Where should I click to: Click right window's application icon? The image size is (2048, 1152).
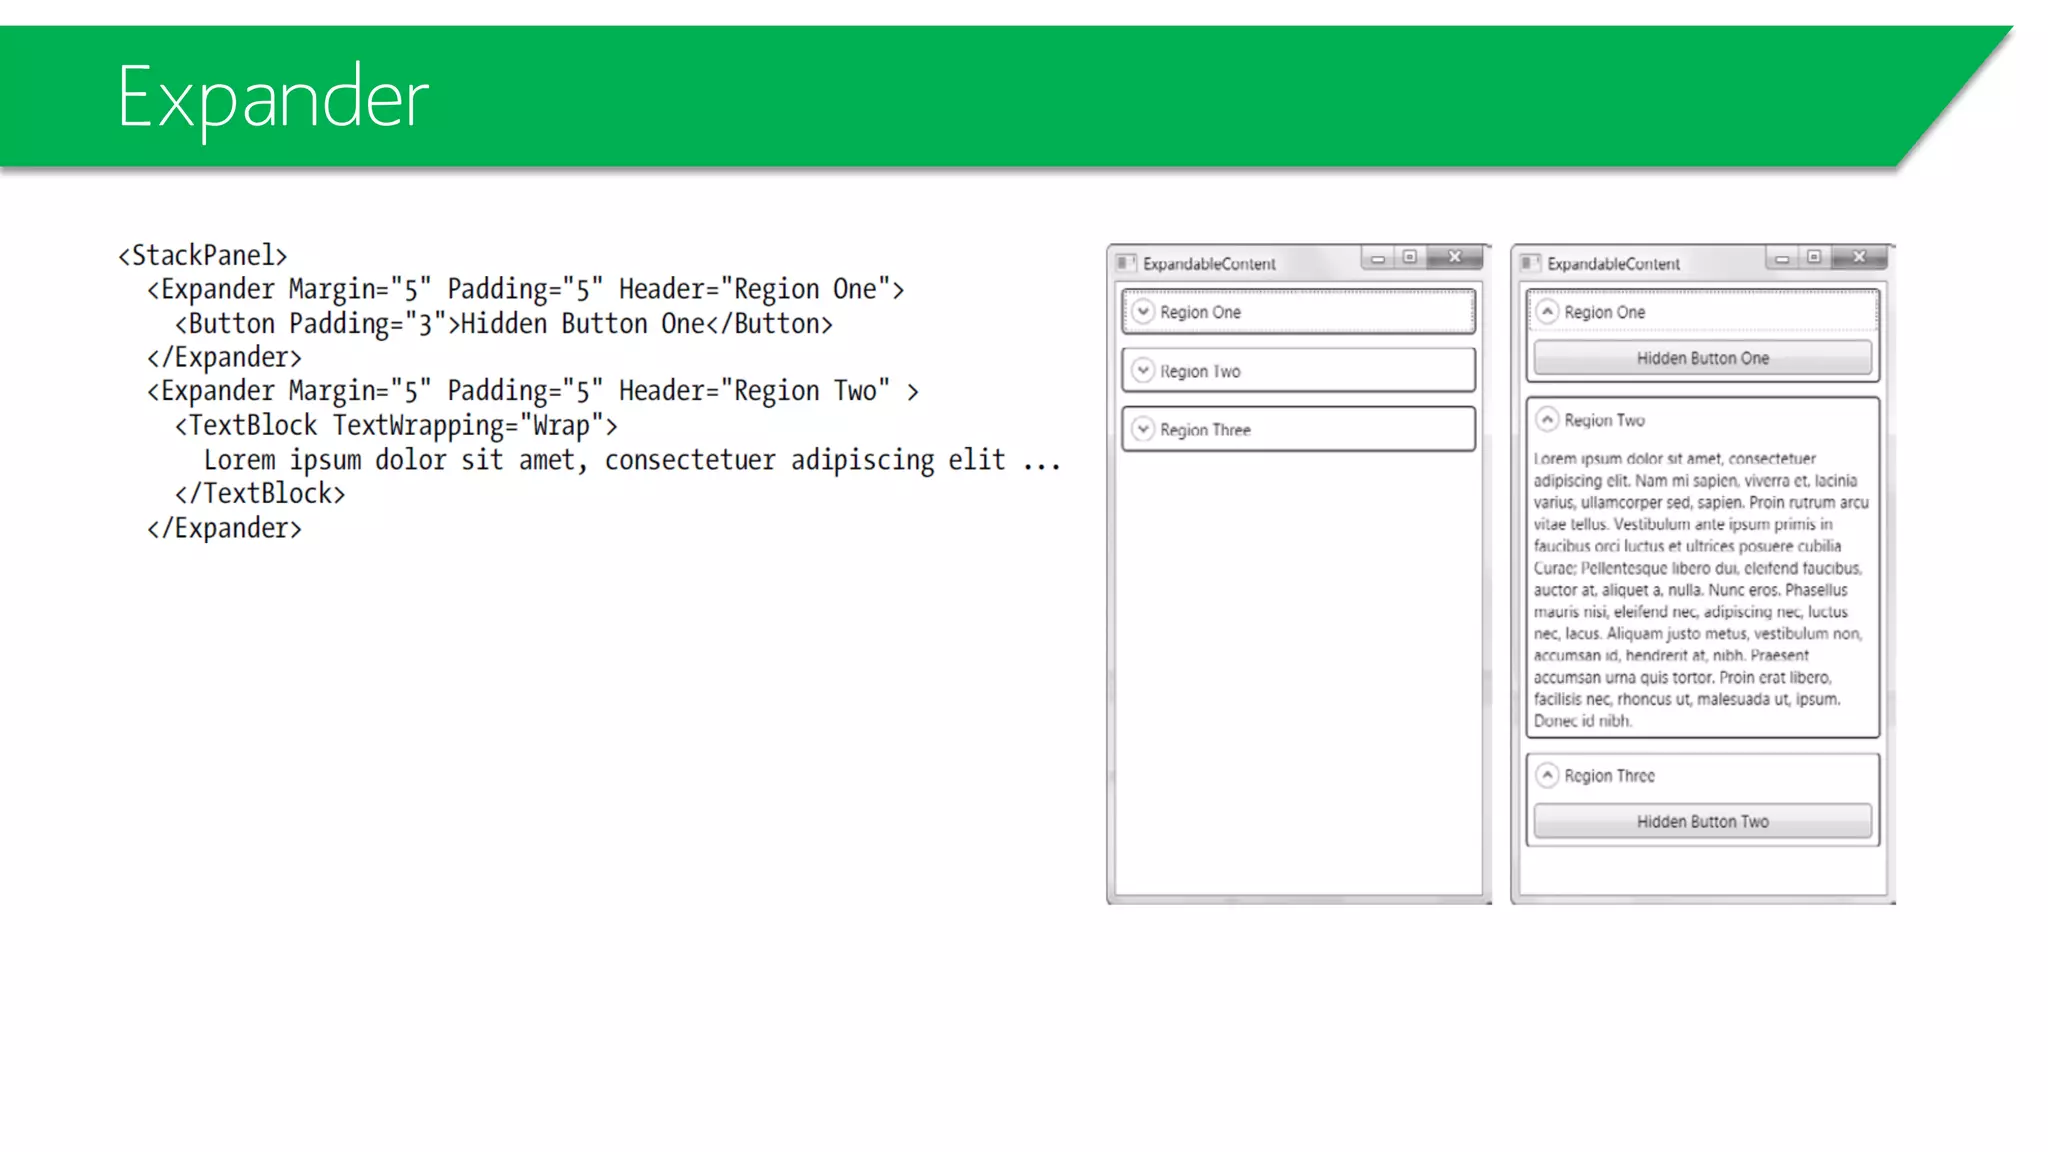pos(1529,263)
